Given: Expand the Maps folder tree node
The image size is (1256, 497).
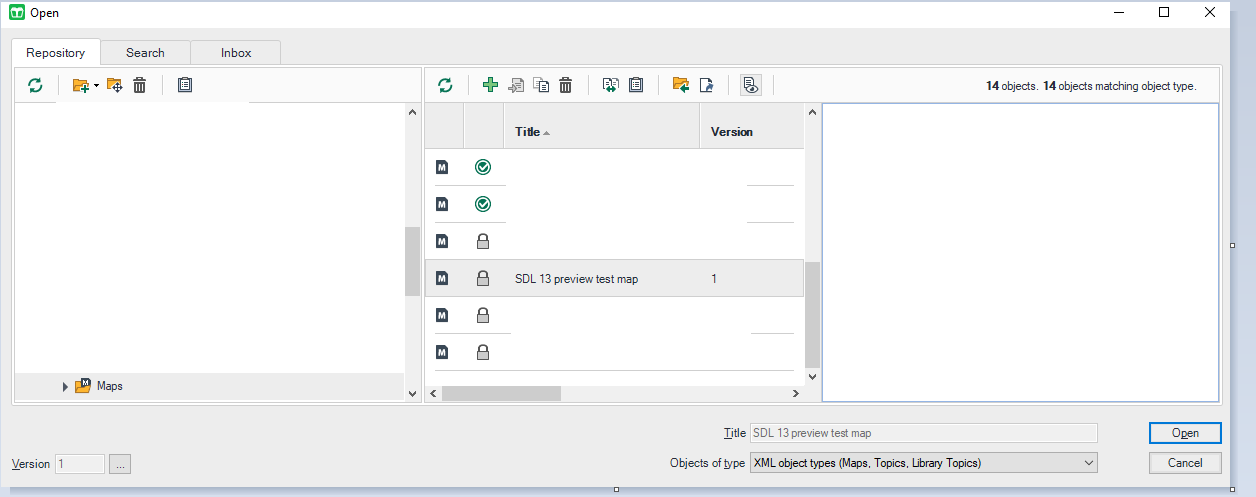Looking at the screenshot, I should [x=66, y=386].
